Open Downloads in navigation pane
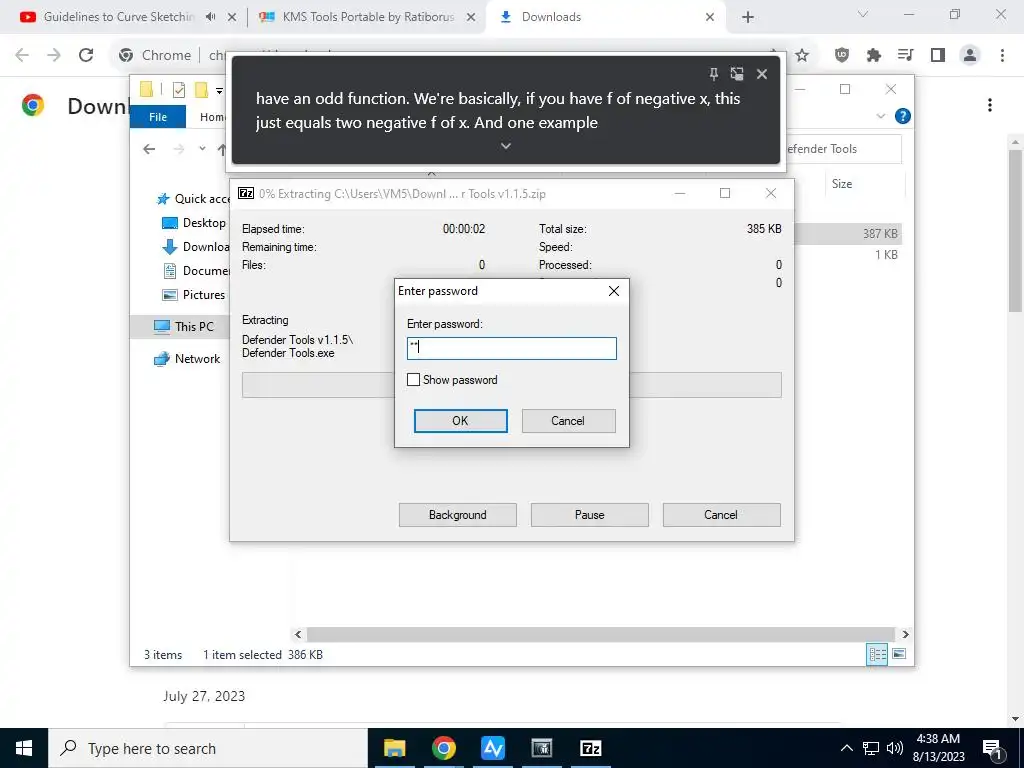This screenshot has height=768, width=1024. [x=196, y=247]
